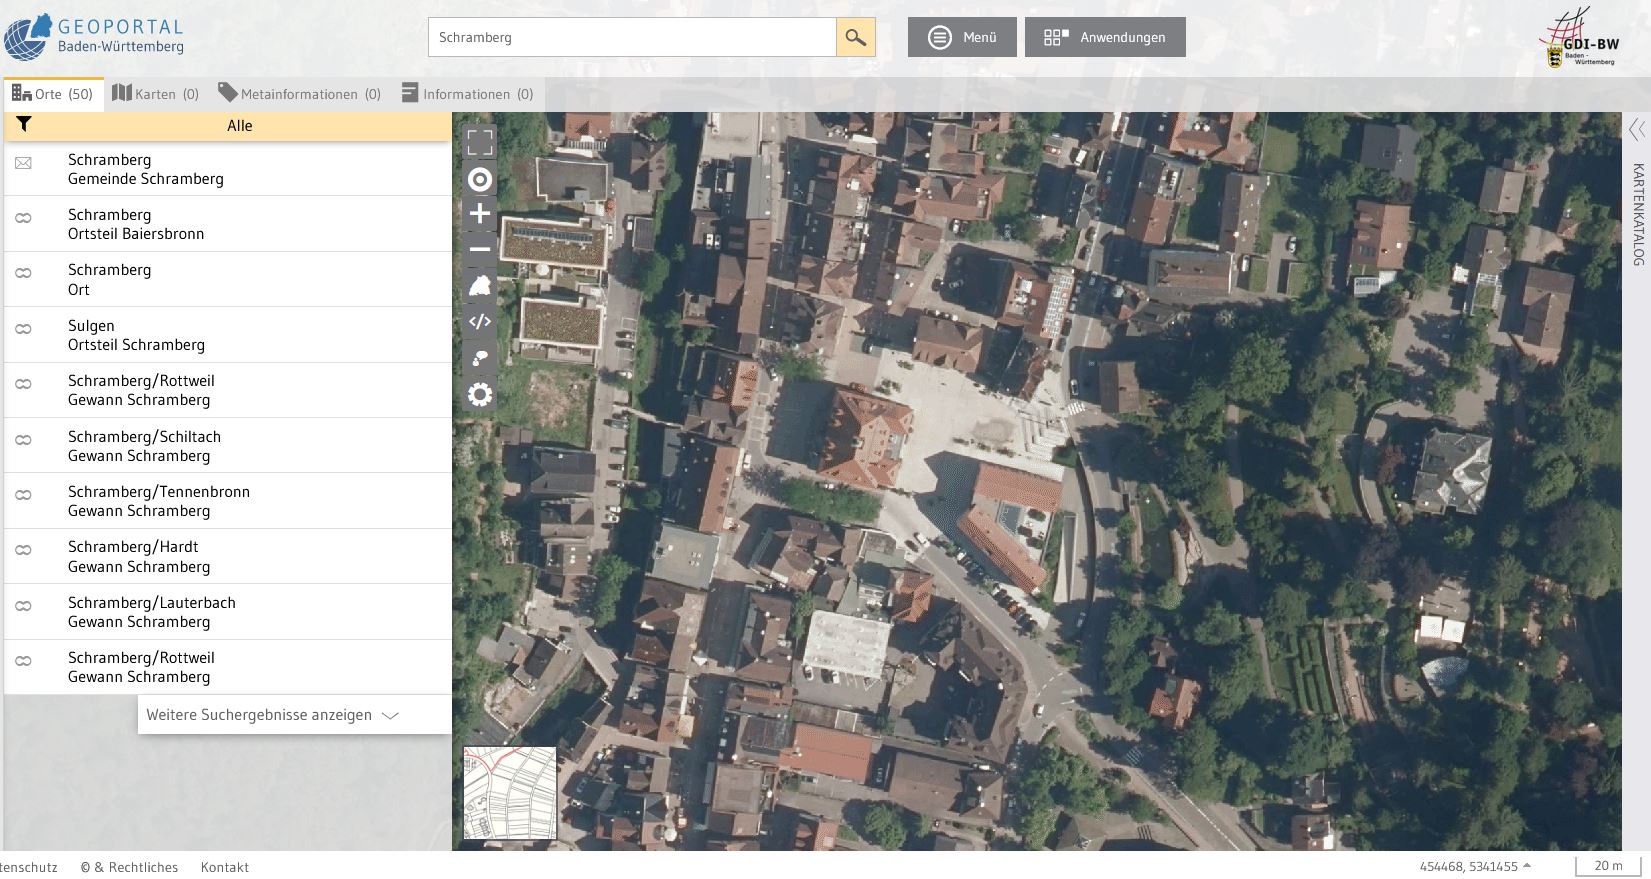Switch to the Karten tab
Image resolution: width=1651 pixels, height=879 pixels.
pos(156,94)
